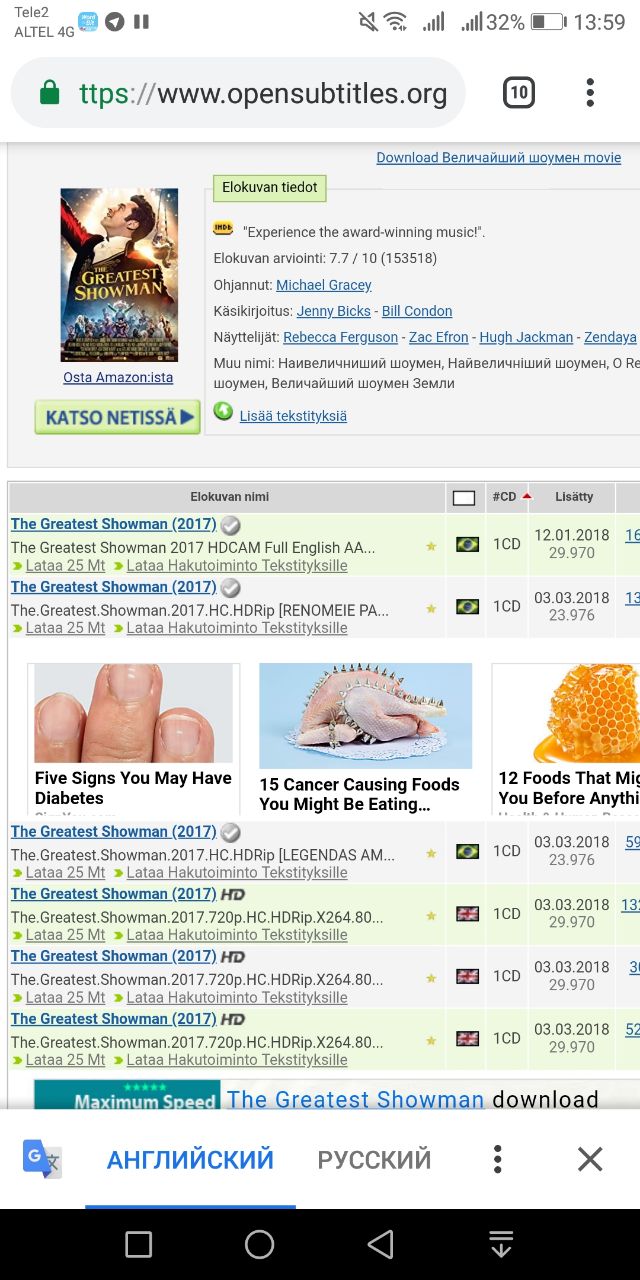The width and height of the screenshot is (640, 1280).
Task: Open Download Величайший шоумен movie link
Action: [499, 158]
